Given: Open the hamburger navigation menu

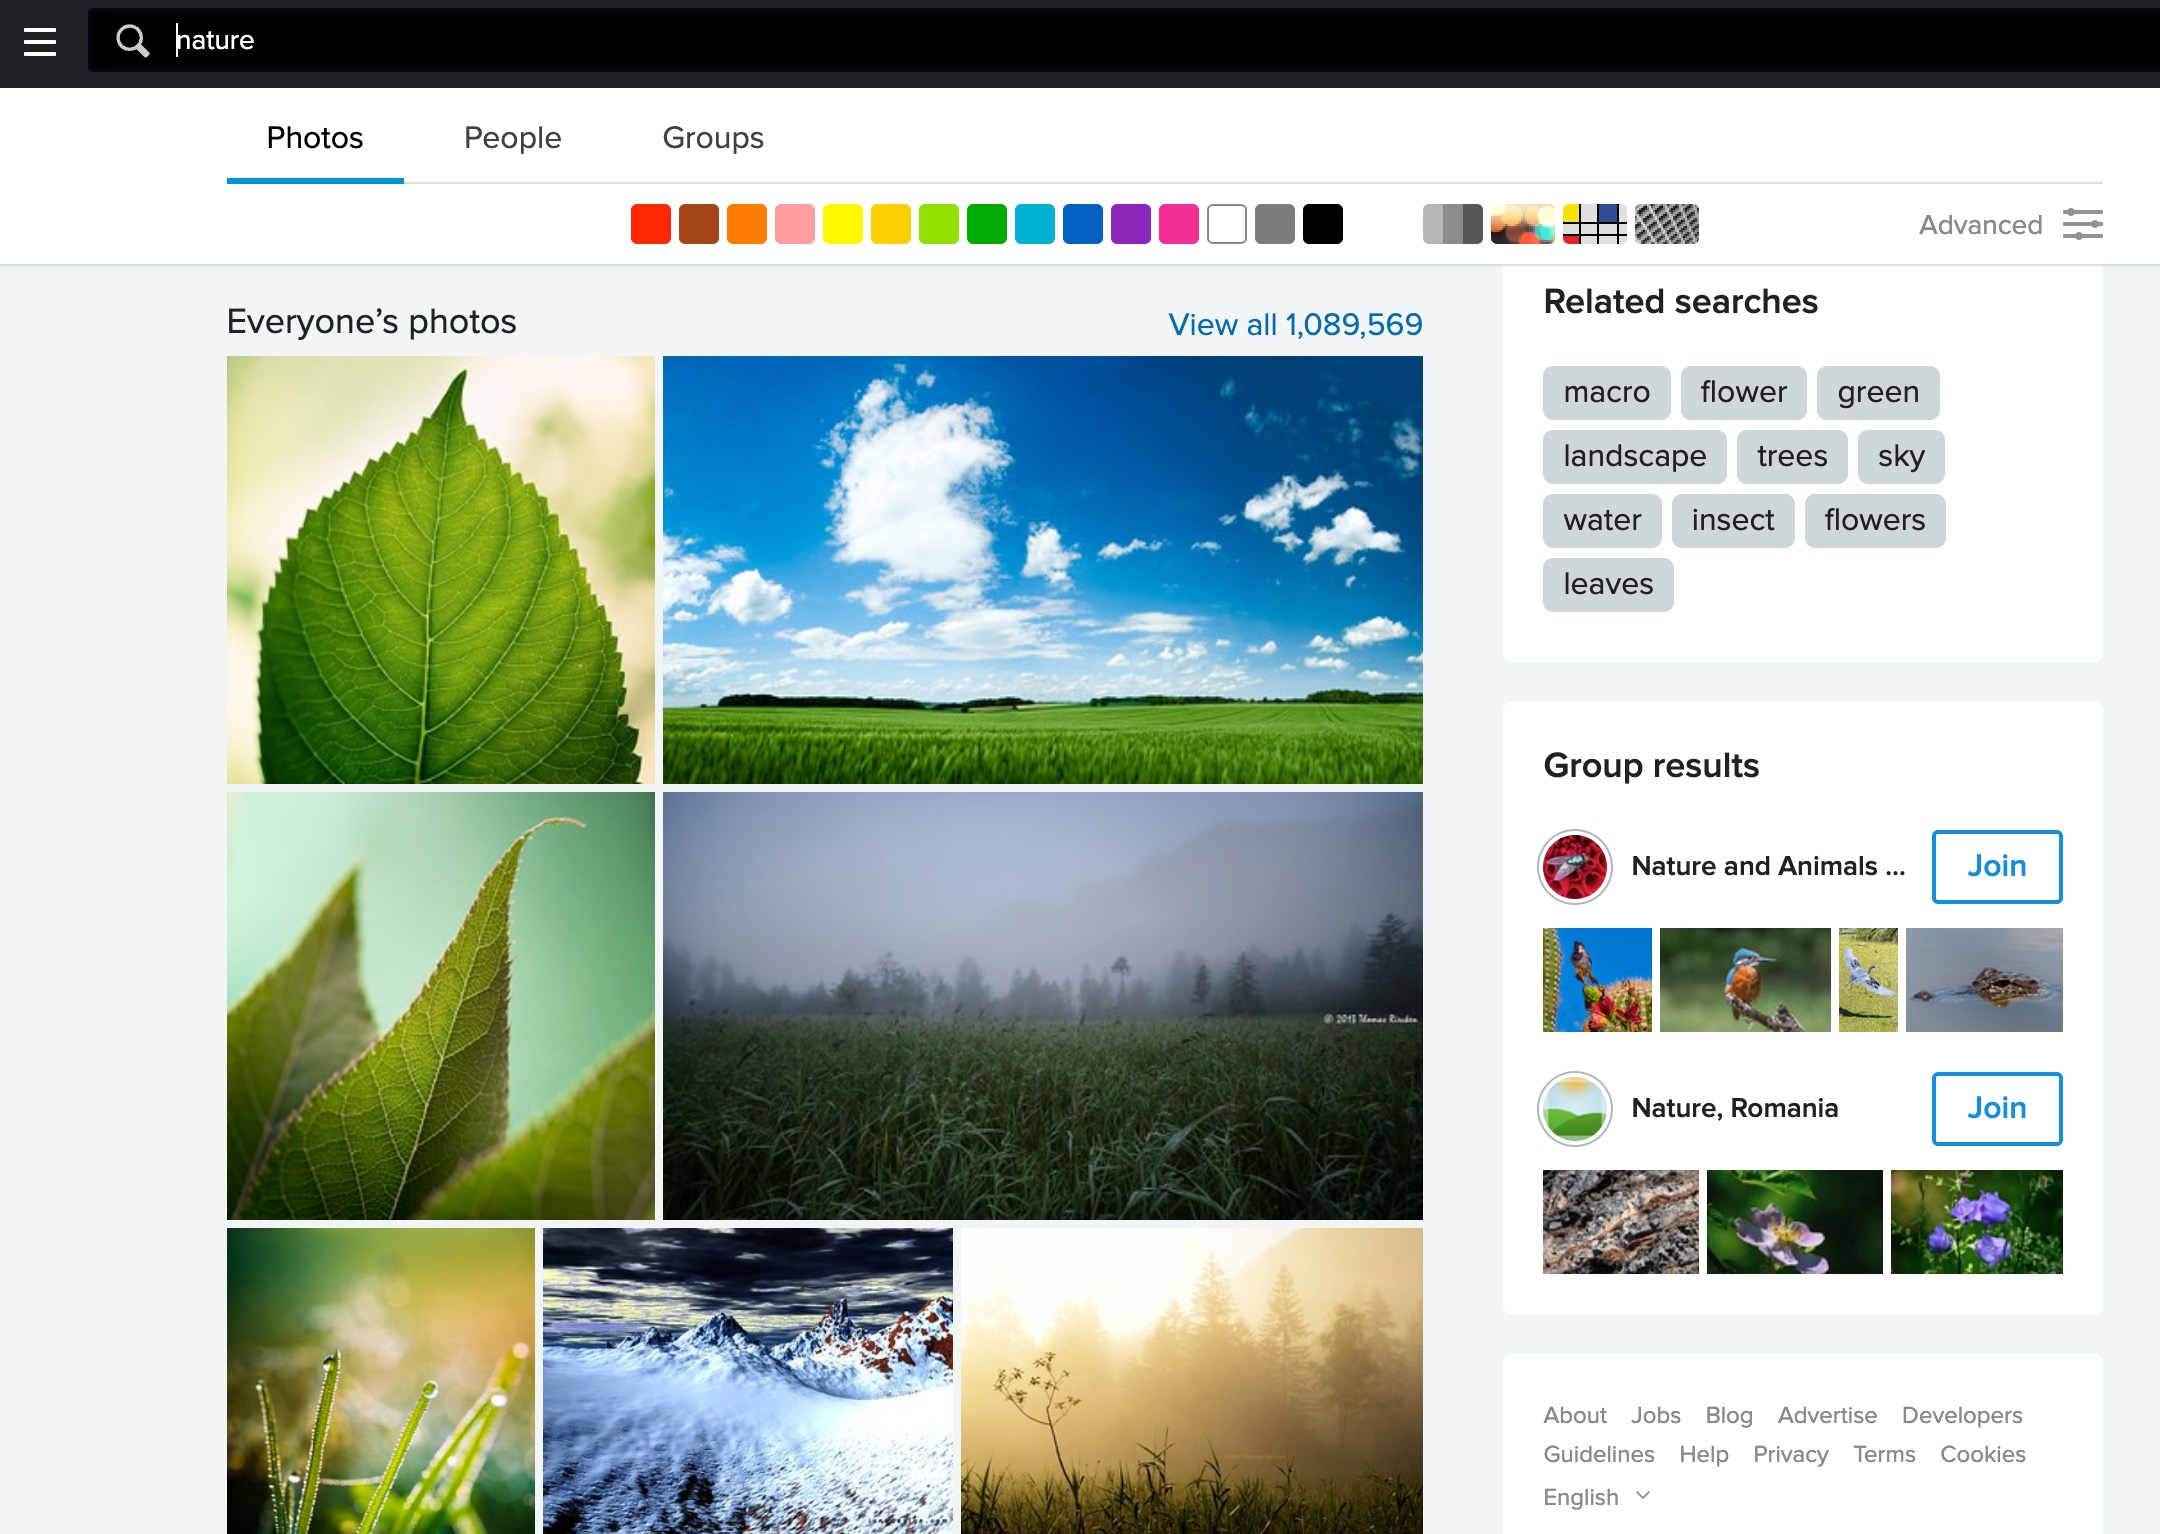Looking at the screenshot, I should point(40,42).
